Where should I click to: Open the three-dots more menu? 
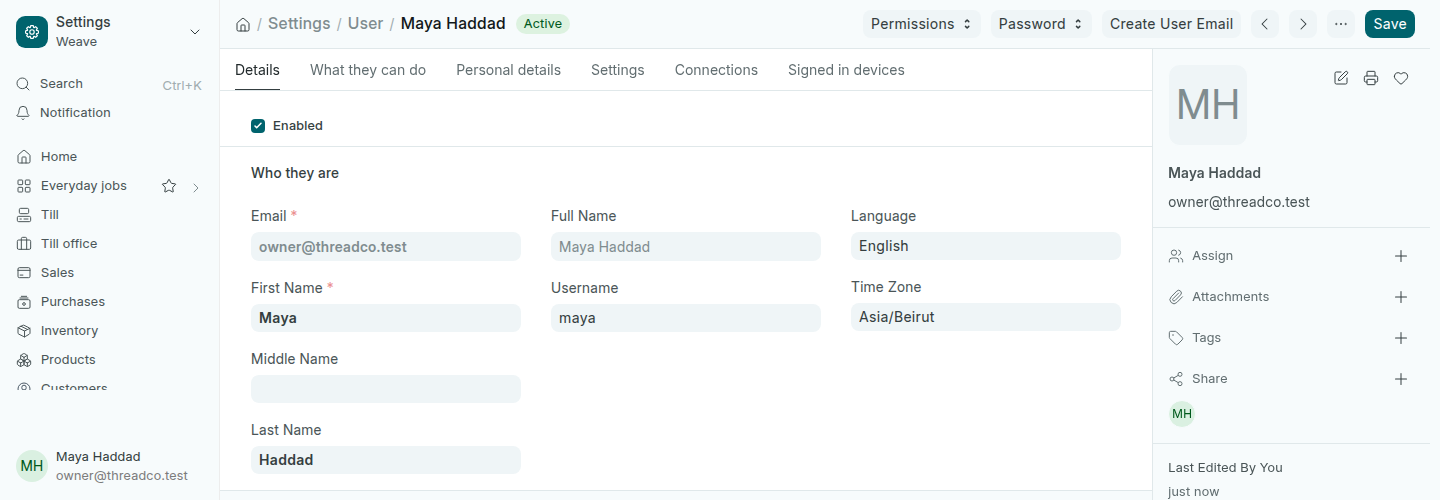coord(1341,24)
